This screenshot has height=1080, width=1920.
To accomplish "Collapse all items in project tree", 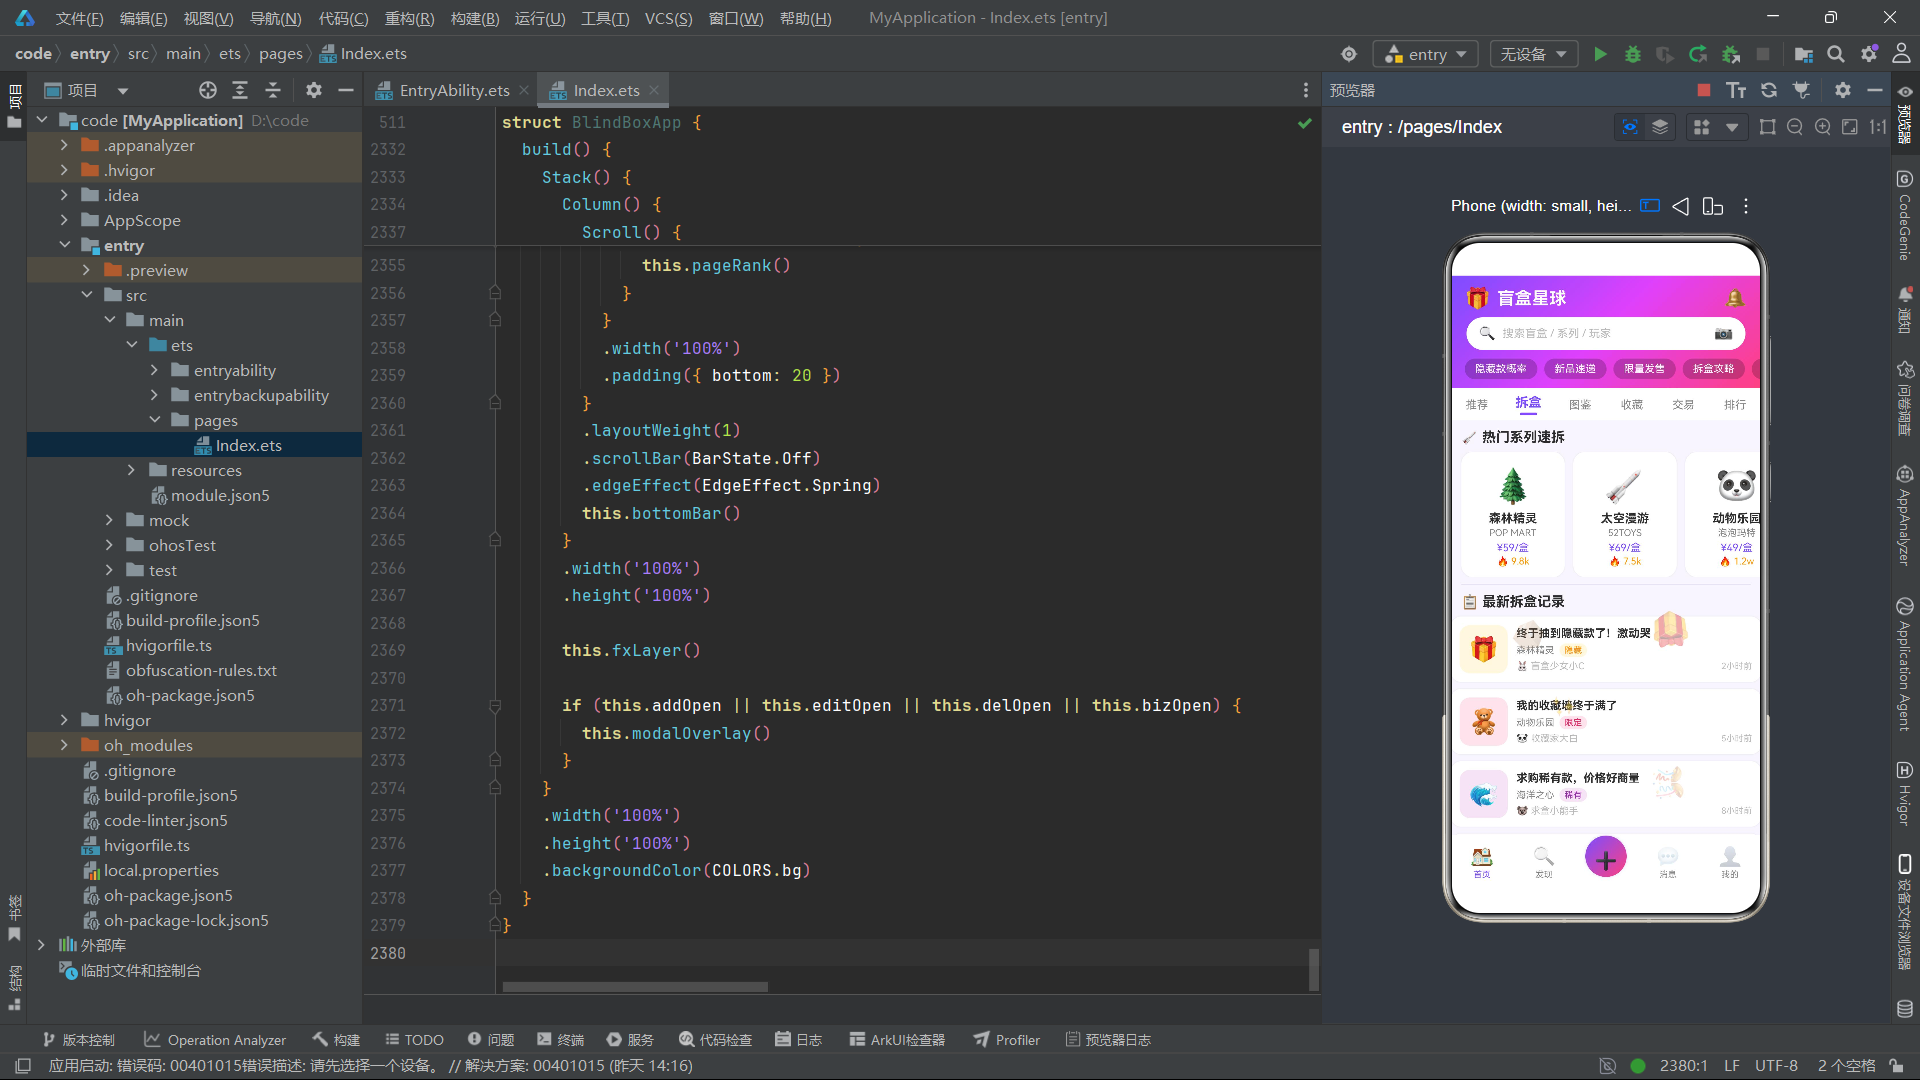I will tap(273, 90).
